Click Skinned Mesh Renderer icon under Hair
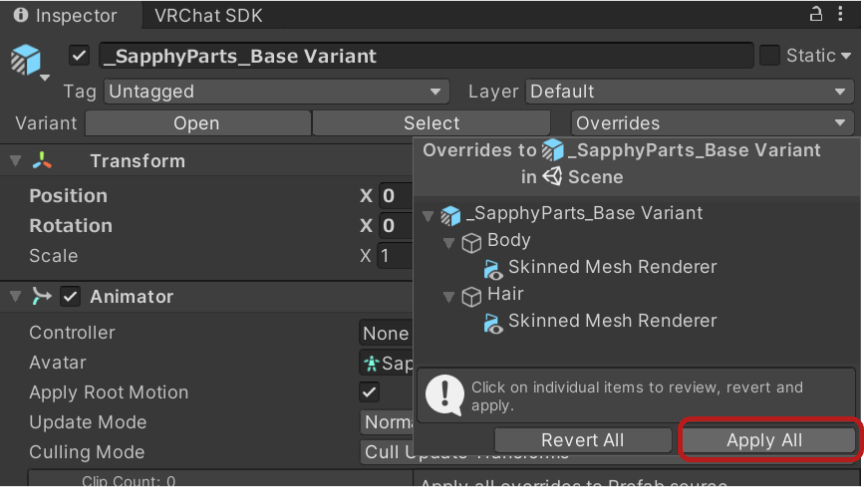Viewport: 864px width, 487px height. [x=493, y=323]
